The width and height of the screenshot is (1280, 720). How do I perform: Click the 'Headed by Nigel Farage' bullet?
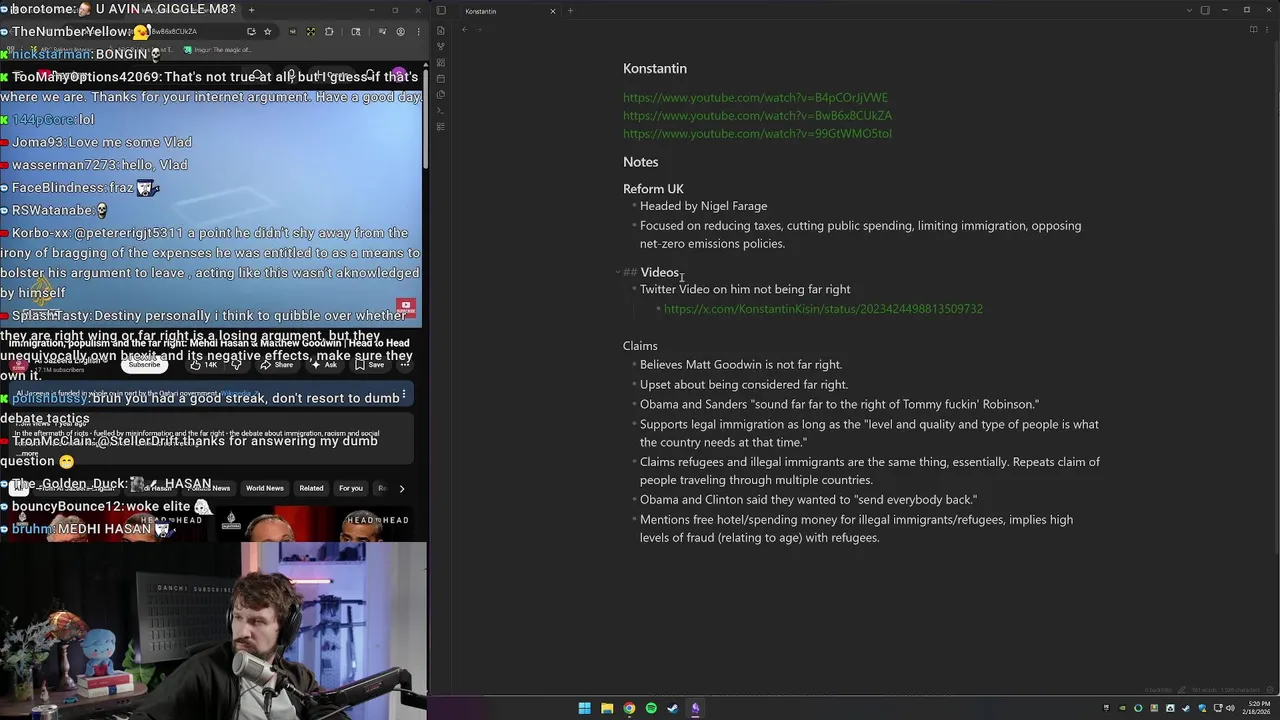click(703, 206)
